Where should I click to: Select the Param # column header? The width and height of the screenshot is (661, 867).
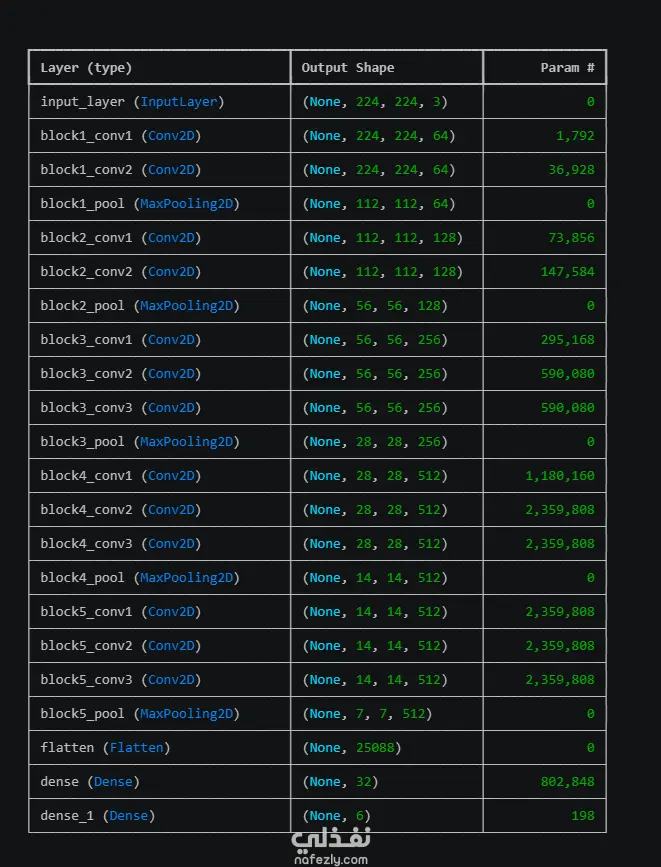point(568,67)
